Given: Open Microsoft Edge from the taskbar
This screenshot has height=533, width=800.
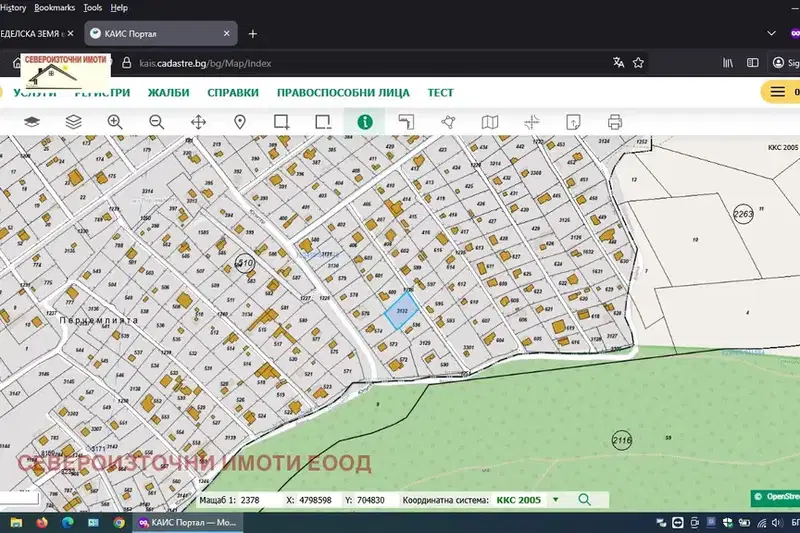Looking at the screenshot, I should (x=67, y=522).
